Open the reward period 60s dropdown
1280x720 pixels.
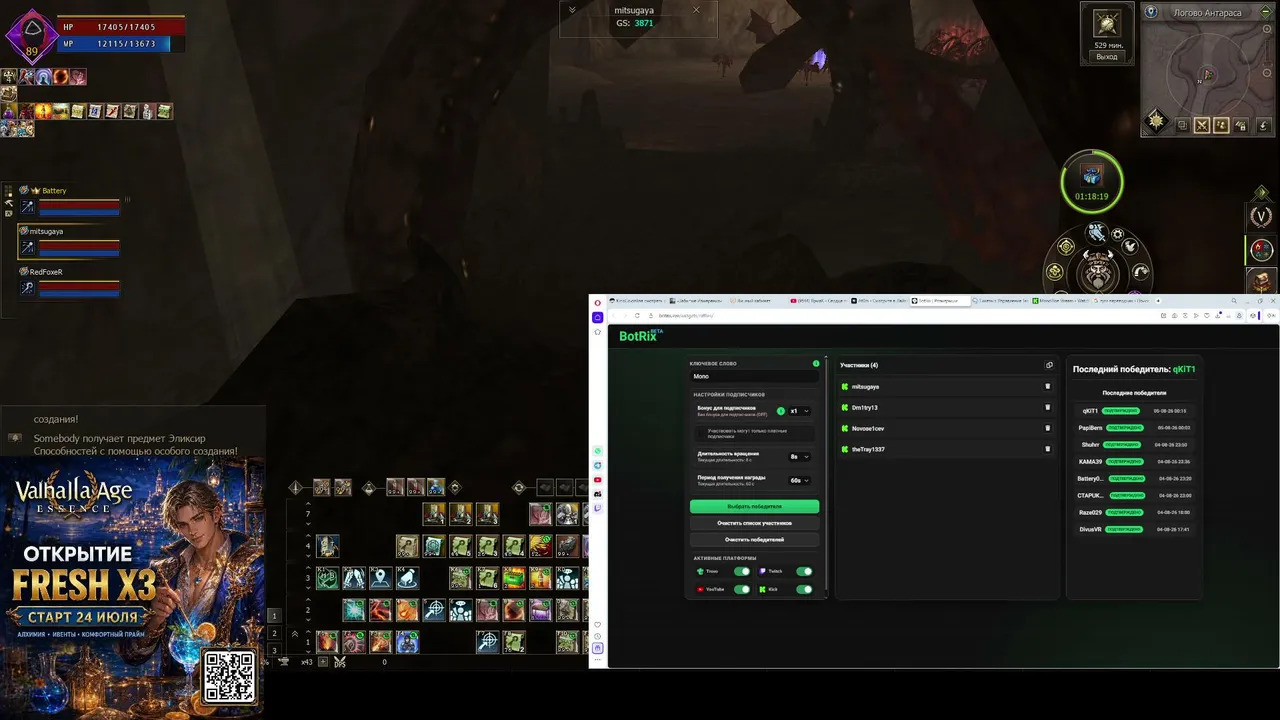pyautogui.click(x=799, y=480)
